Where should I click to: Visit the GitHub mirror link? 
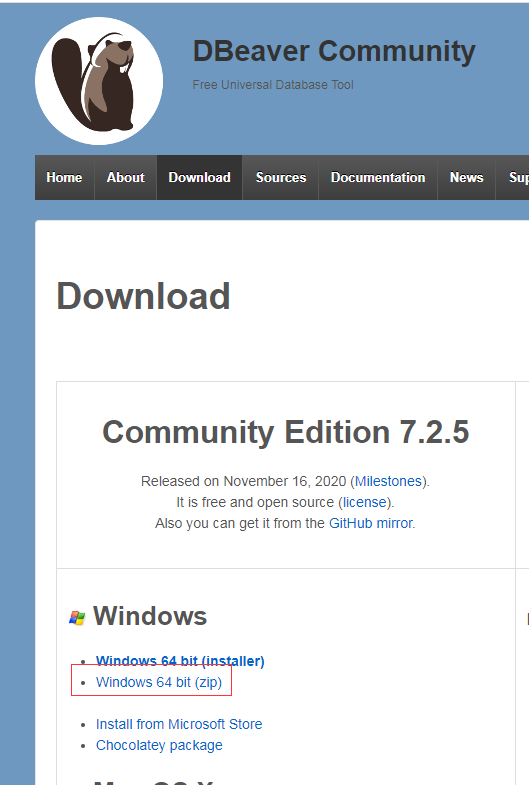tap(371, 523)
